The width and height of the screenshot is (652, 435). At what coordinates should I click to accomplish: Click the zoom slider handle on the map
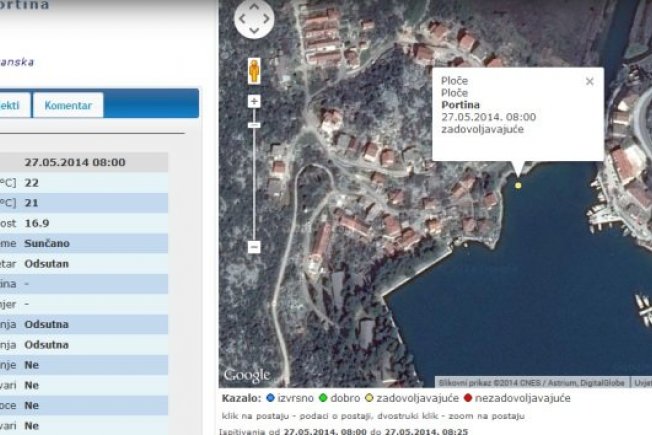254,124
